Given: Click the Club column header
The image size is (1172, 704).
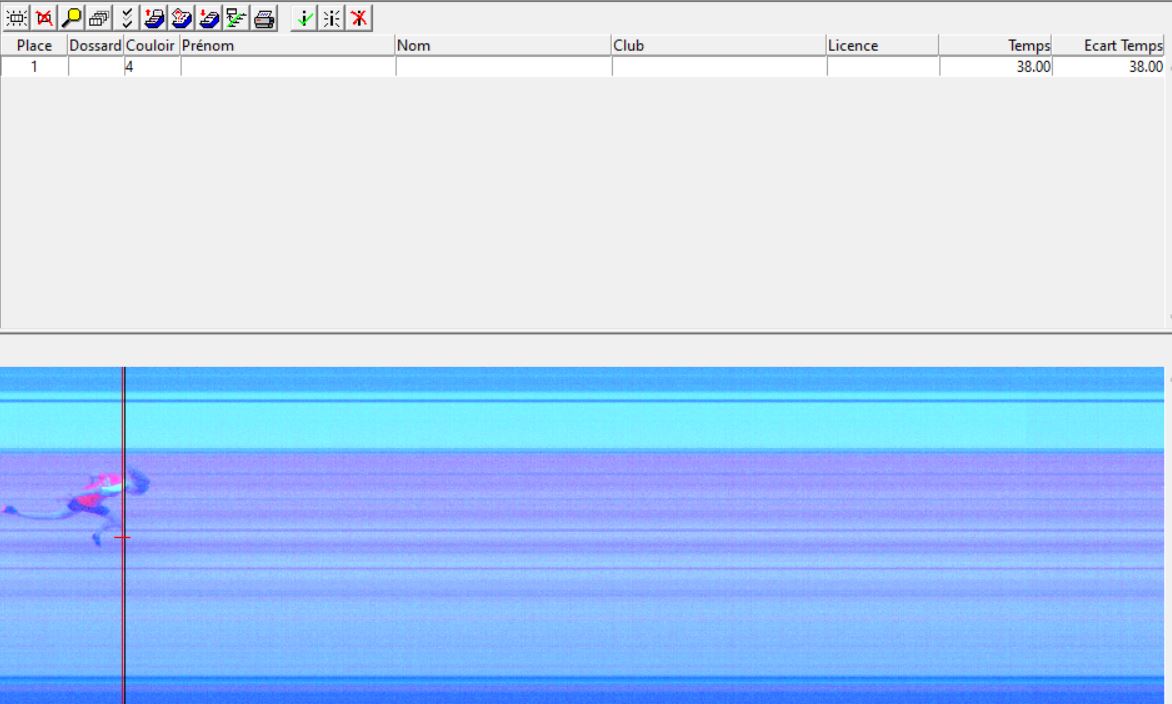Looking at the screenshot, I should [719, 46].
